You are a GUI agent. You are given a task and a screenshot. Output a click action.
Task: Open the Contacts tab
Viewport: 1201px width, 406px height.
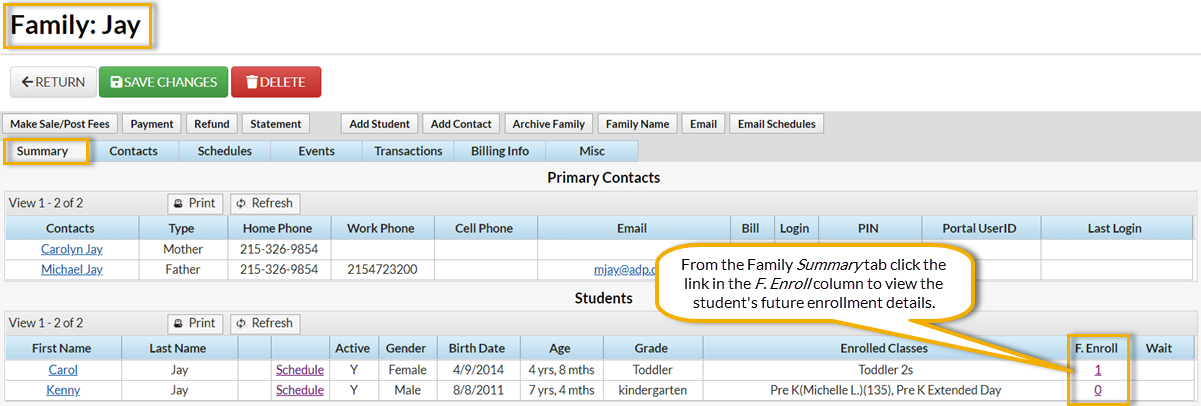133,151
